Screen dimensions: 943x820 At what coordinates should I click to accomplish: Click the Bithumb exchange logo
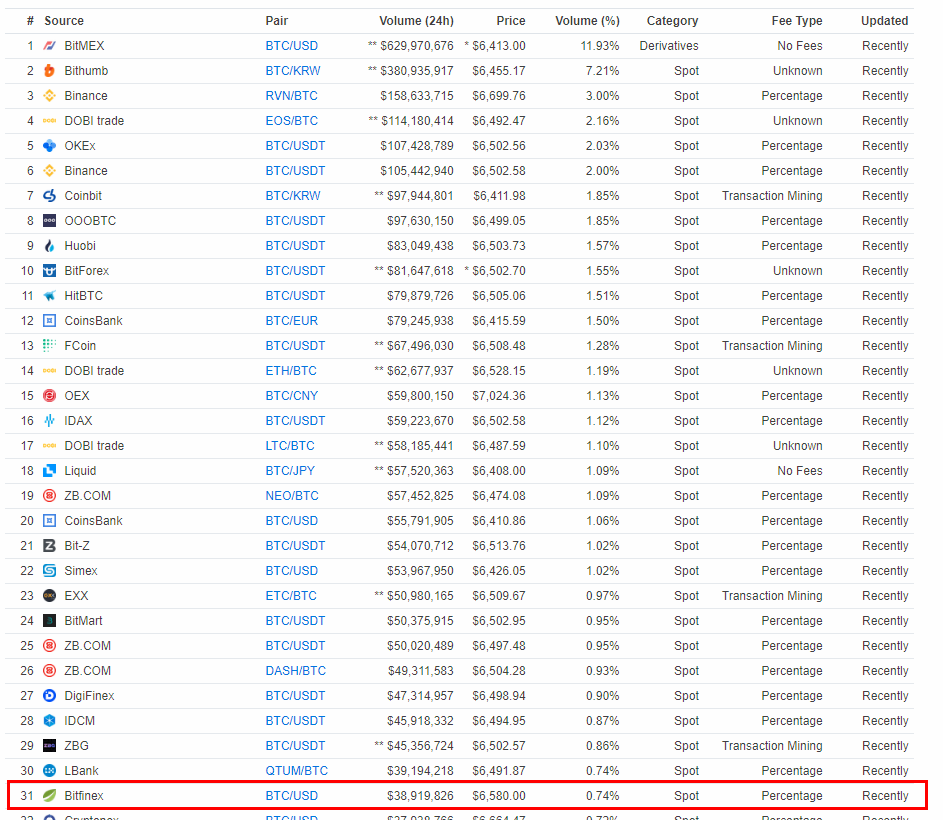(x=50, y=71)
